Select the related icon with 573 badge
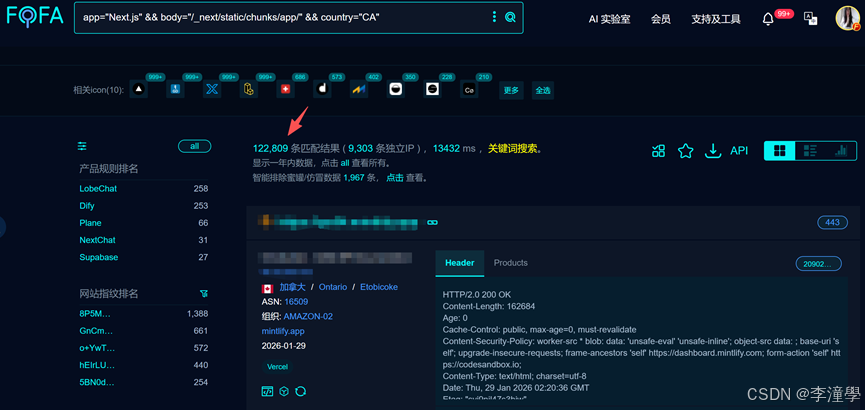This screenshot has width=865, height=410. (322, 89)
